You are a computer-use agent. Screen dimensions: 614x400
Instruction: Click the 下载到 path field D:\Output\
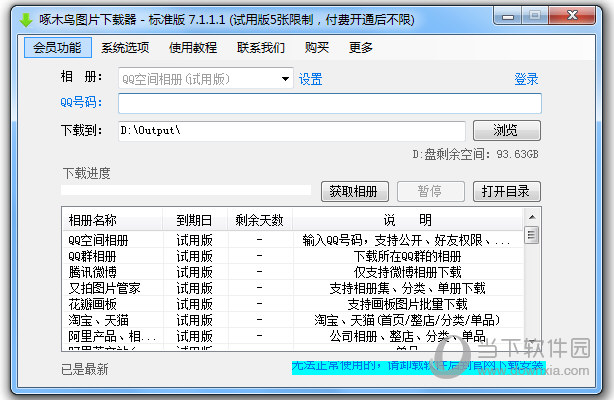click(x=292, y=131)
